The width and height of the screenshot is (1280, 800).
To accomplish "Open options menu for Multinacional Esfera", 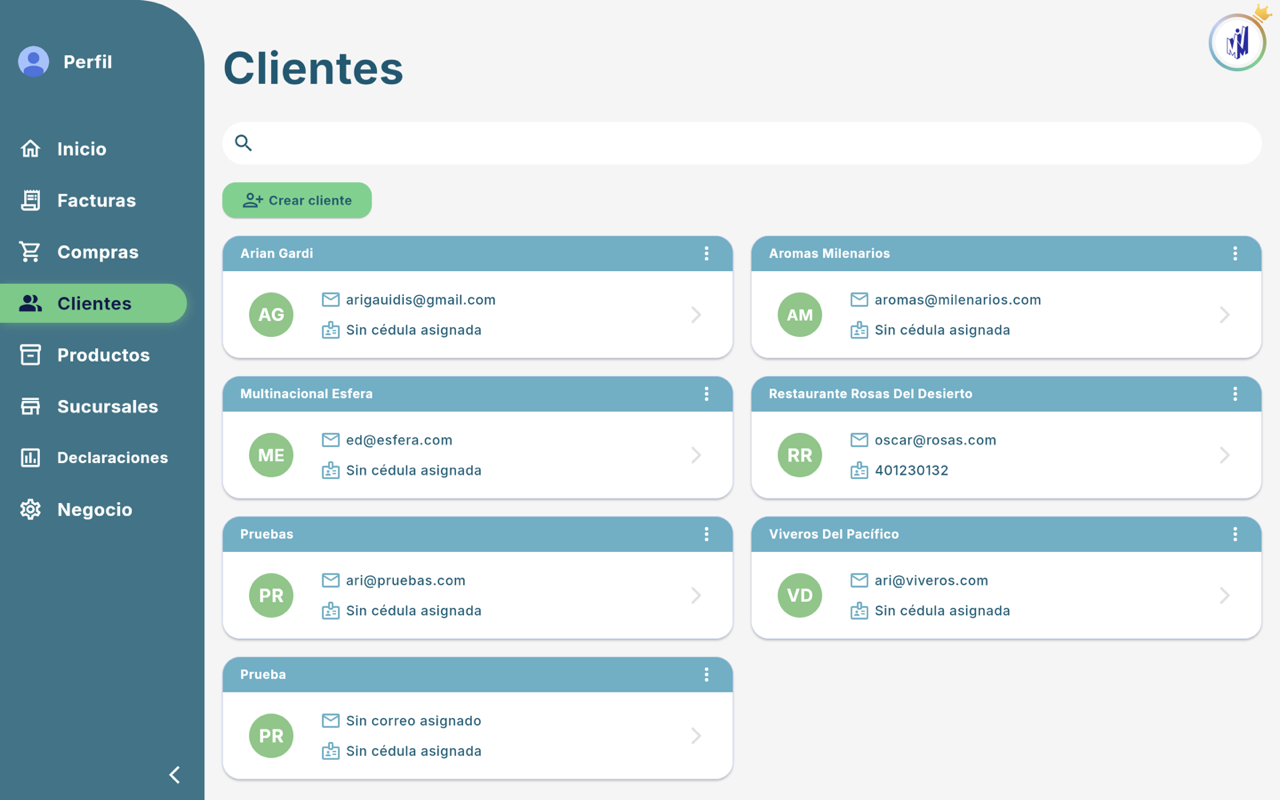I will [706, 394].
